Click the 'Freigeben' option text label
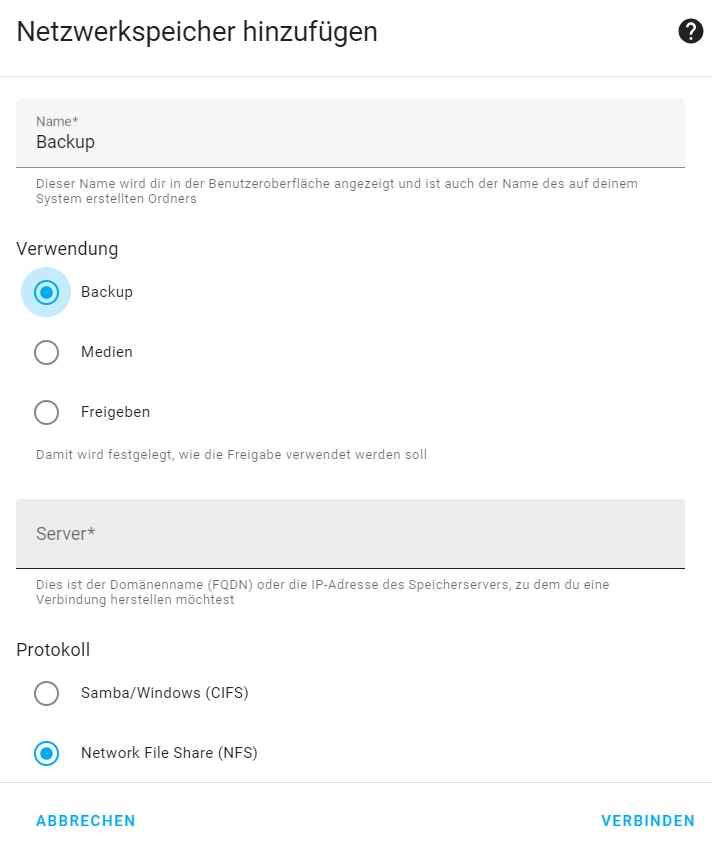Viewport: 712px width, 842px height. pyautogui.click(x=115, y=412)
